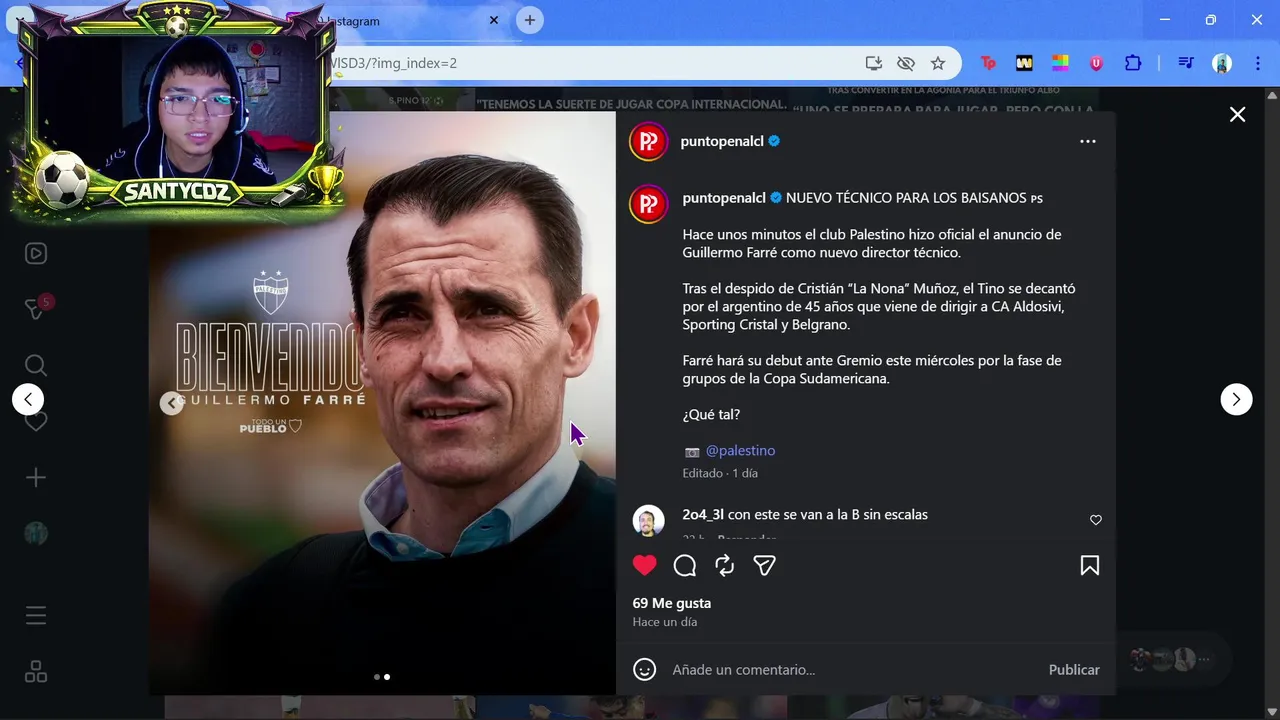The height and width of the screenshot is (720, 1280).
Task: Open the @palestino mention link
Action: pyautogui.click(x=740, y=451)
